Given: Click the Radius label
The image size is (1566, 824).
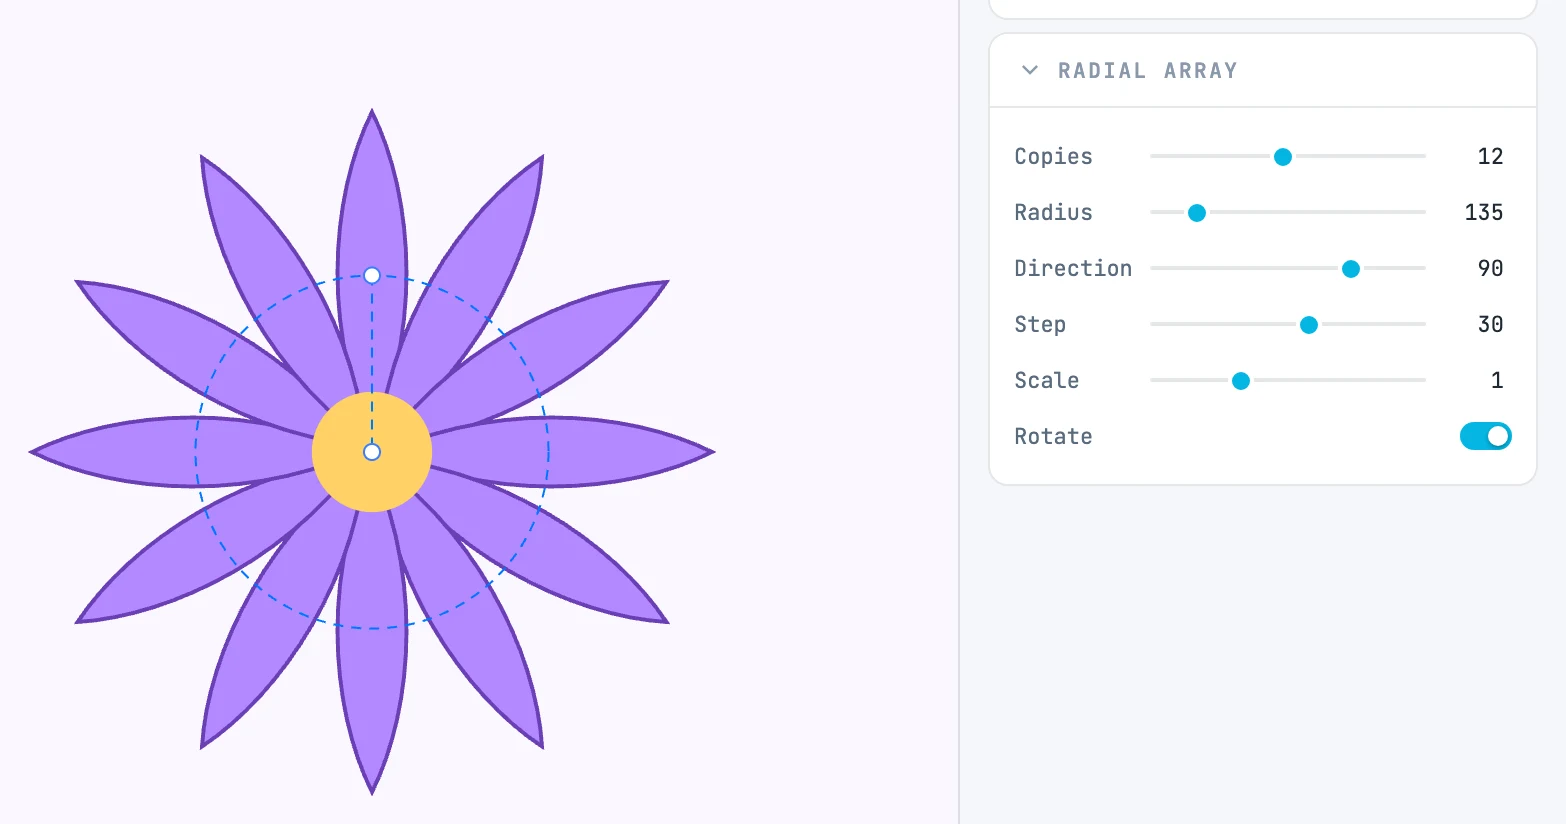Looking at the screenshot, I should coord(1053,212).
